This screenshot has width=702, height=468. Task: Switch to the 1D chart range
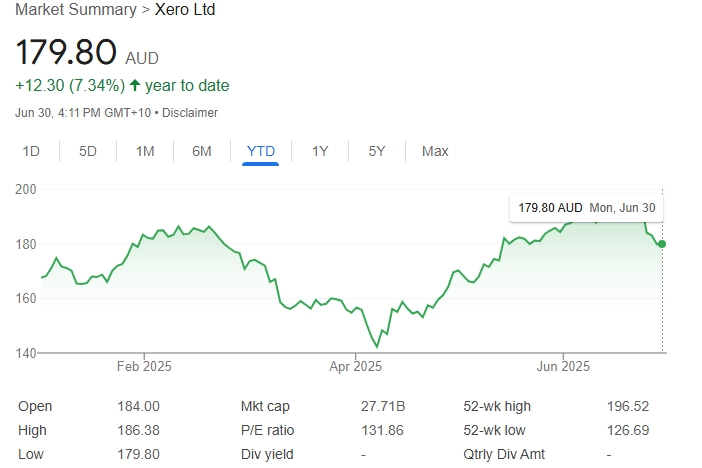click(31, 151)
